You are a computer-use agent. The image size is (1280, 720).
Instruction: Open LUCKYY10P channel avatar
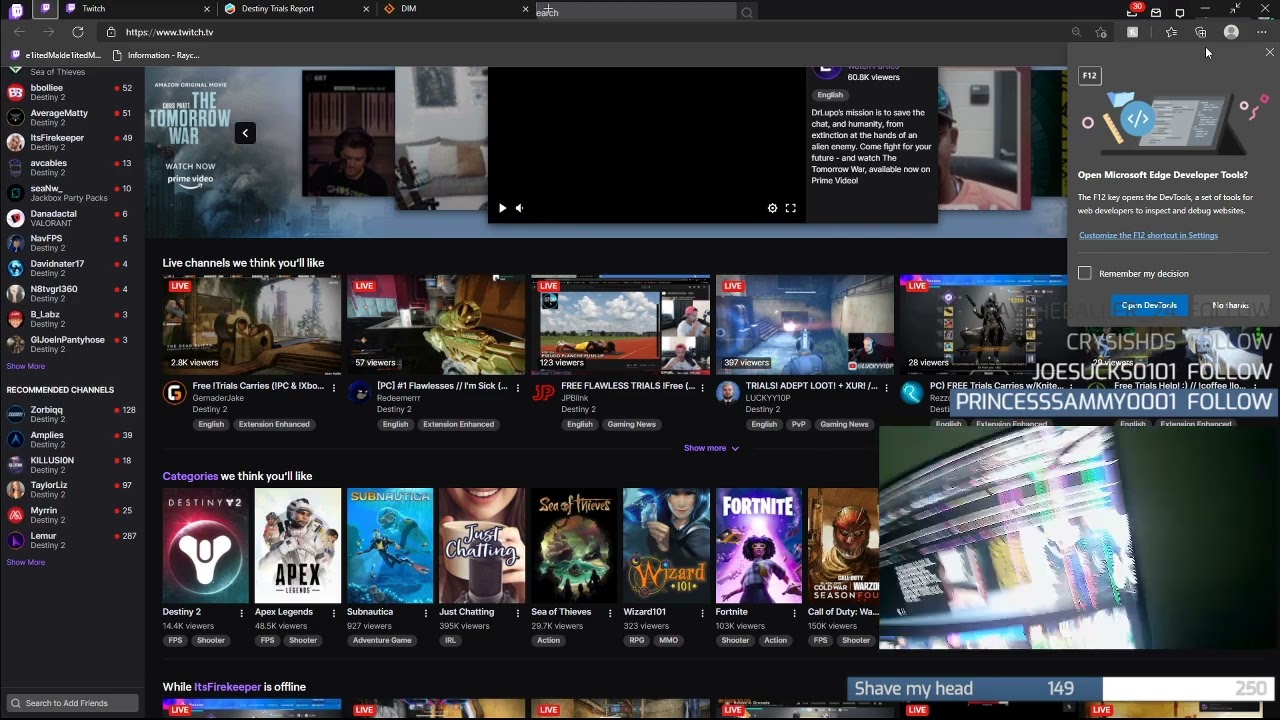727,393
